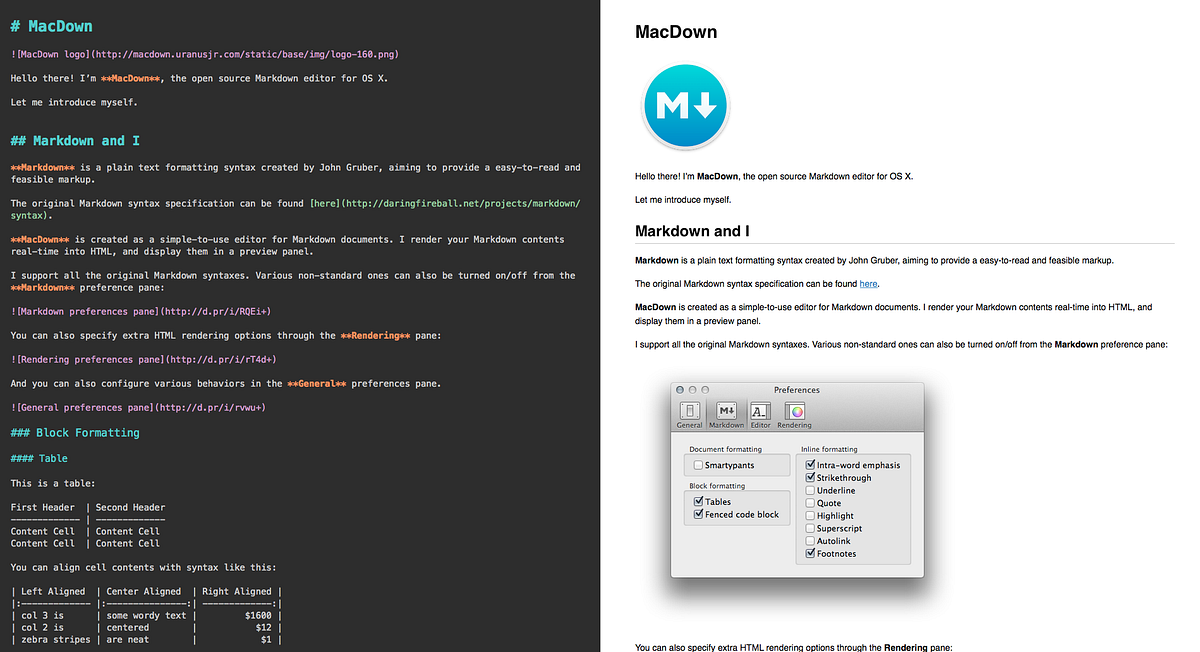Select the Markdown tab icon in Preferences
This screenshot has width=1200, height=652.
click(x=727, y=414)
